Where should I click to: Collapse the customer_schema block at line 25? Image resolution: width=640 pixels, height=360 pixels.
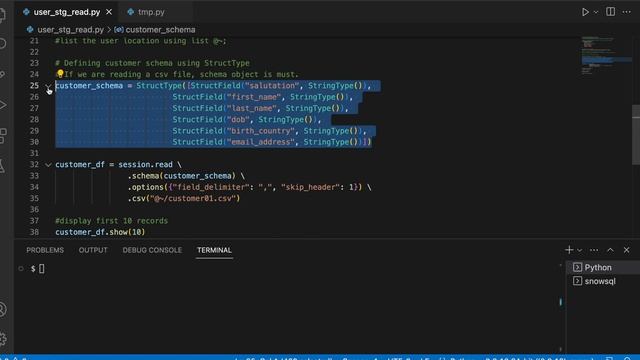click(48, 86)
